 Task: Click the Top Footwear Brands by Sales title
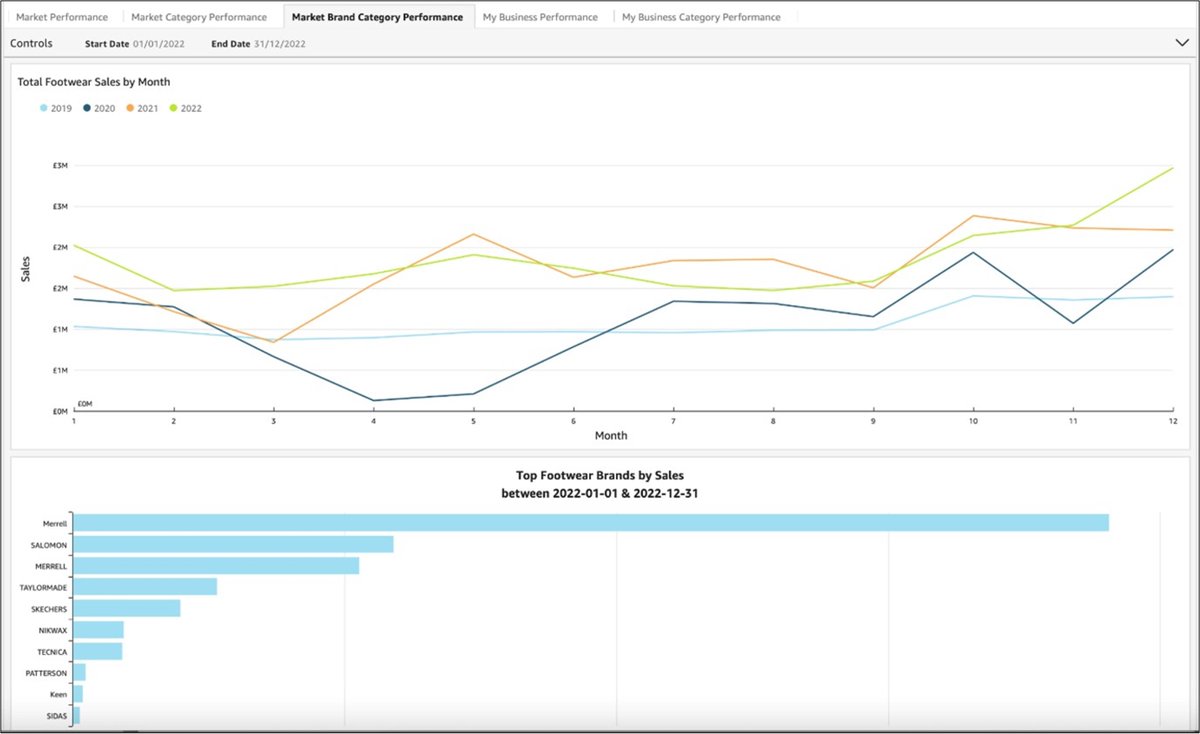tap(600, 476)
